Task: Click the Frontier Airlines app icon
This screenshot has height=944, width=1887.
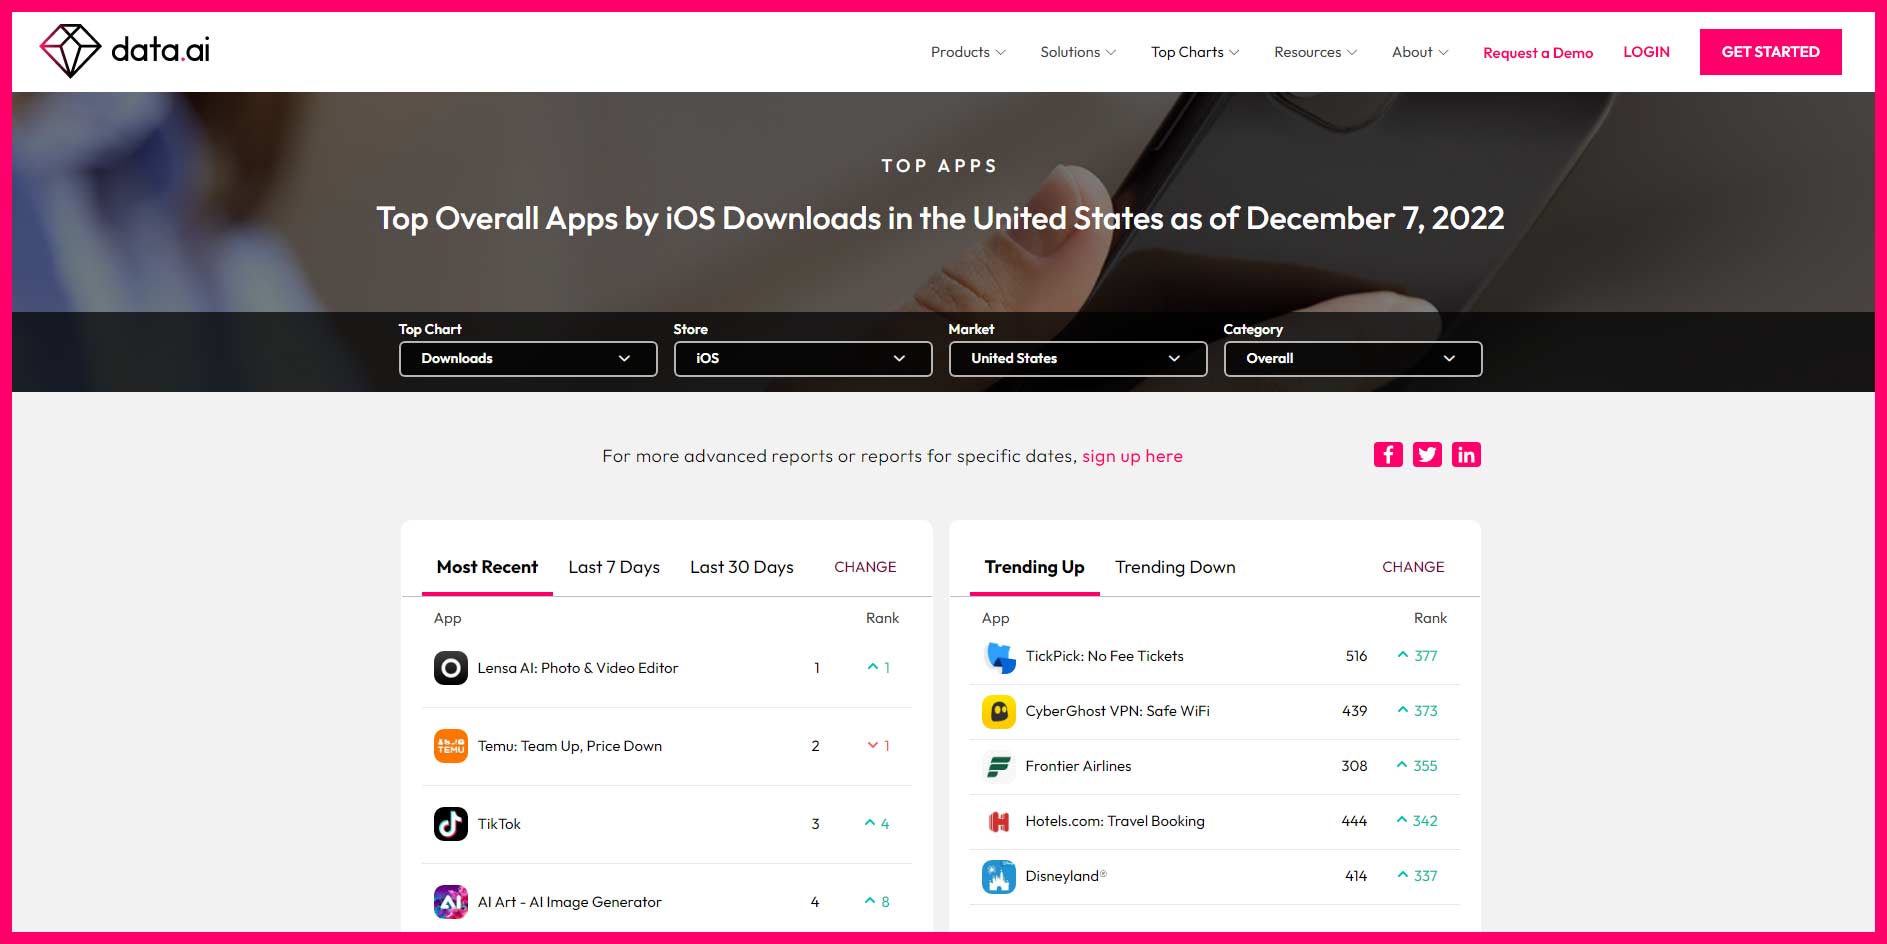Action: 997,766
